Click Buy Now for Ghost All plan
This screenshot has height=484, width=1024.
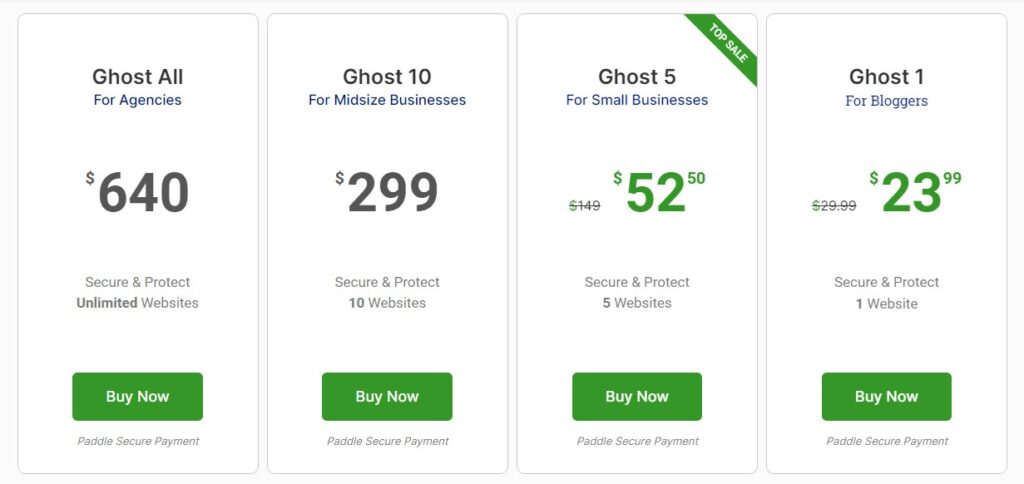[137, 396]
